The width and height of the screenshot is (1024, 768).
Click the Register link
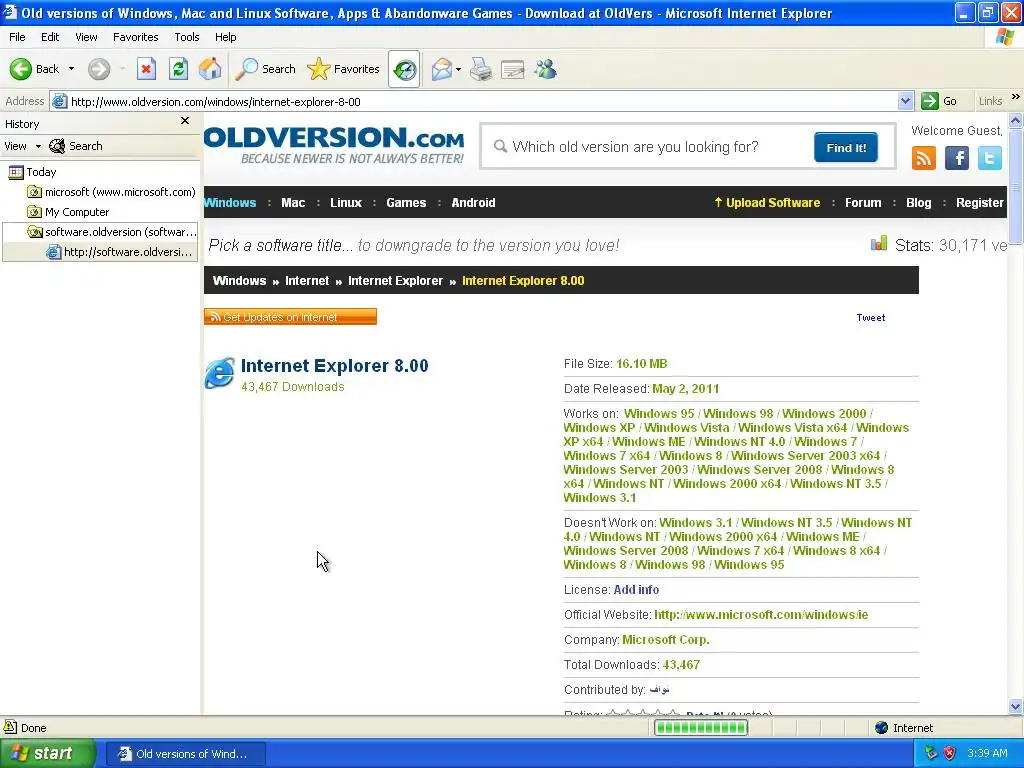pyautogui.click(x=980, y=202)
